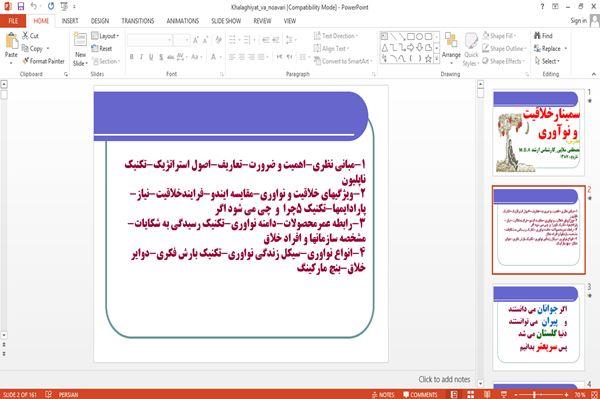
Task: Cut the selection with scissors icon
Action: pos(26,36)
